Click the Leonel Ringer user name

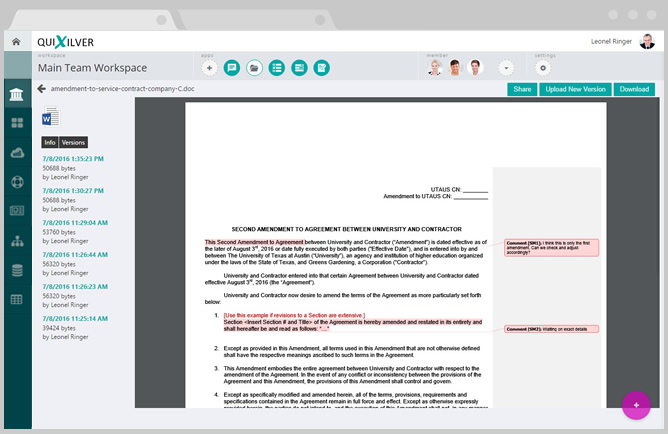(x=611, y=41)
